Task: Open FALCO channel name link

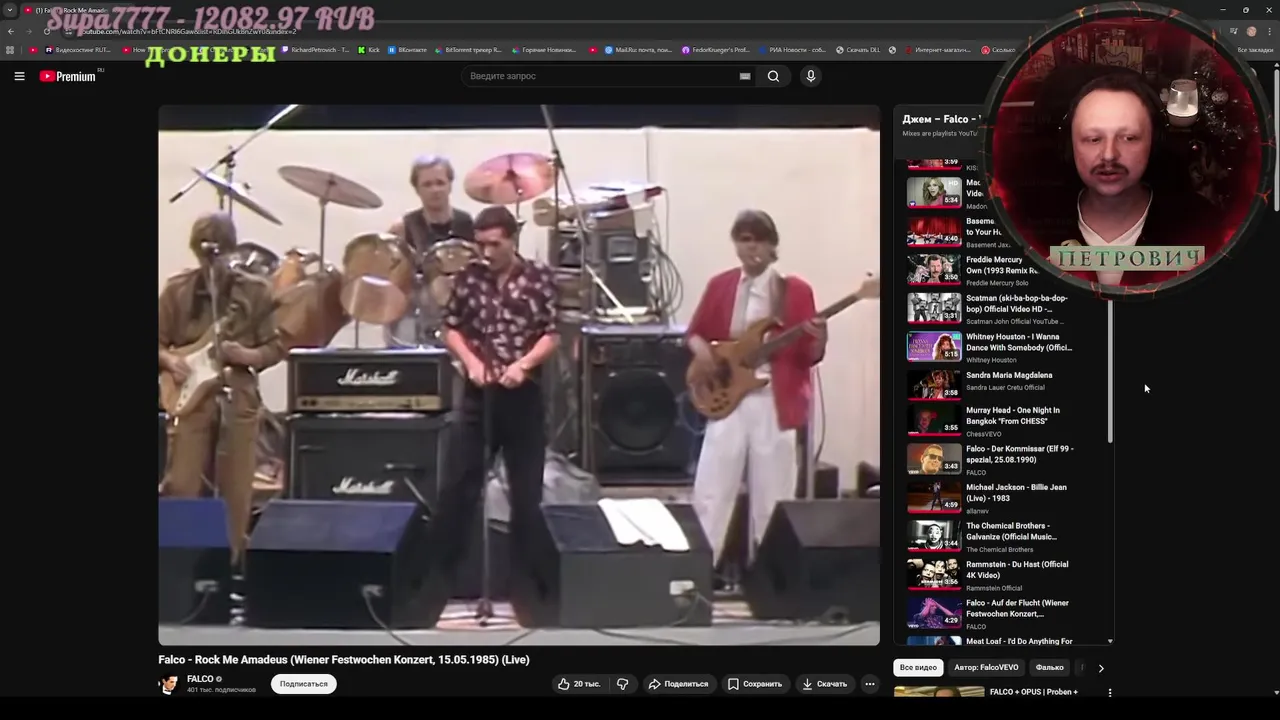Action: [200, 679]
